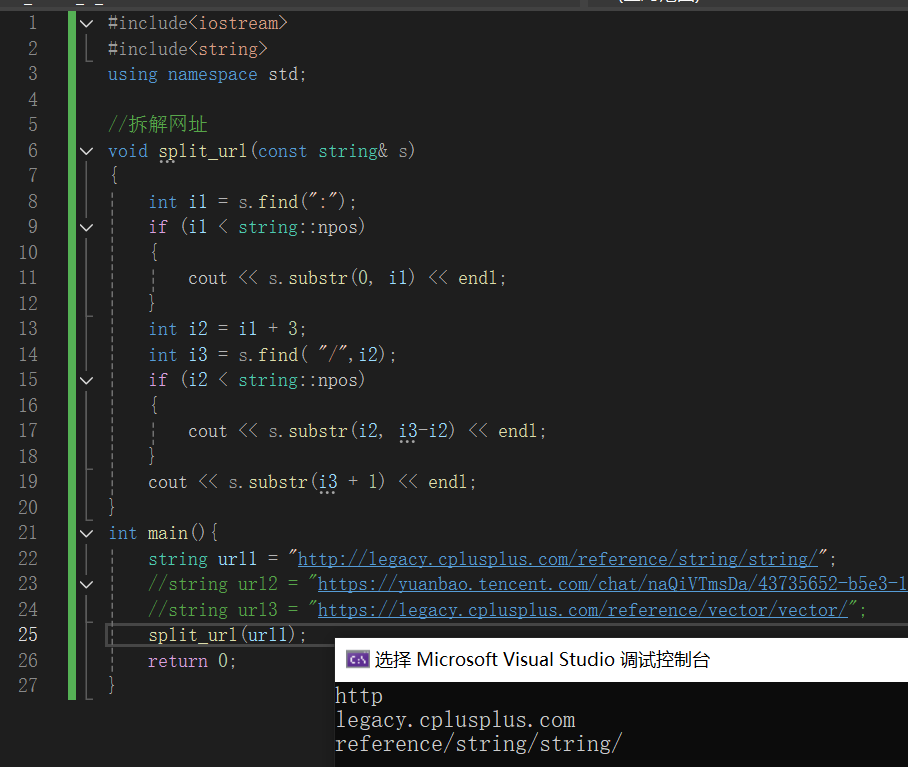Click the //拆解网址 comment
908x767 pixels.
tap(158, 124)
